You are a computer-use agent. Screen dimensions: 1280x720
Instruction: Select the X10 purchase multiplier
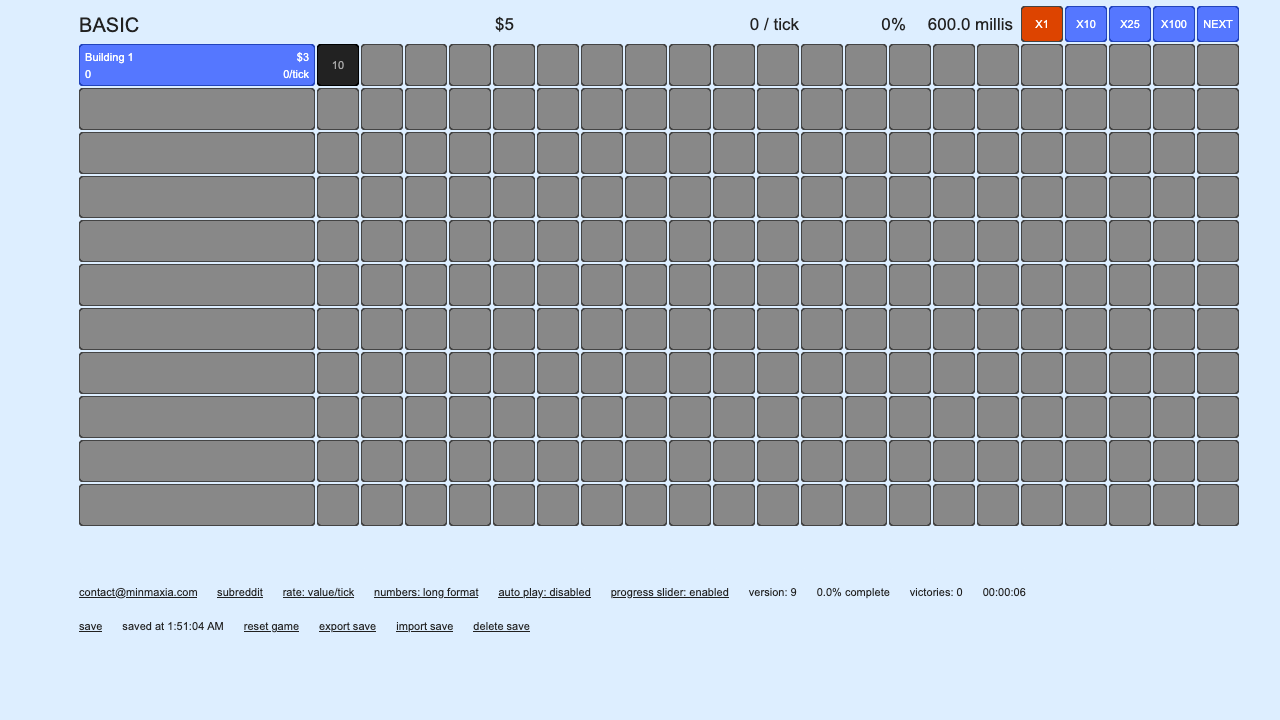coord(1086,24)
